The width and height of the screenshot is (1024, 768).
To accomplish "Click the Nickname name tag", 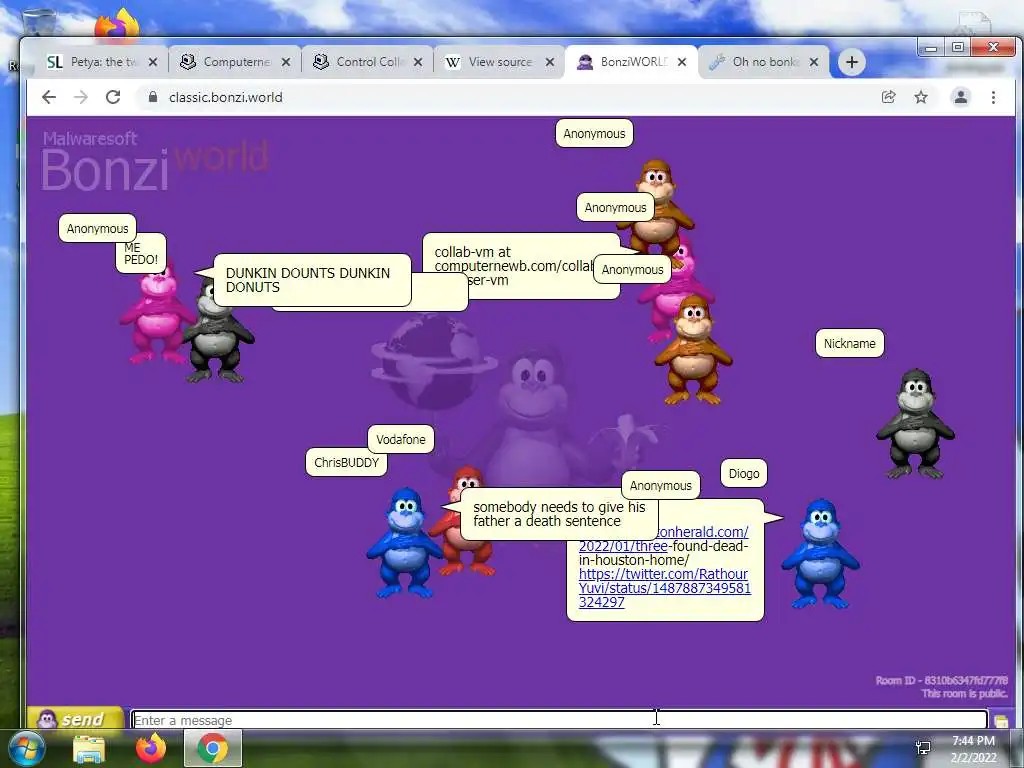I will 849,344.
